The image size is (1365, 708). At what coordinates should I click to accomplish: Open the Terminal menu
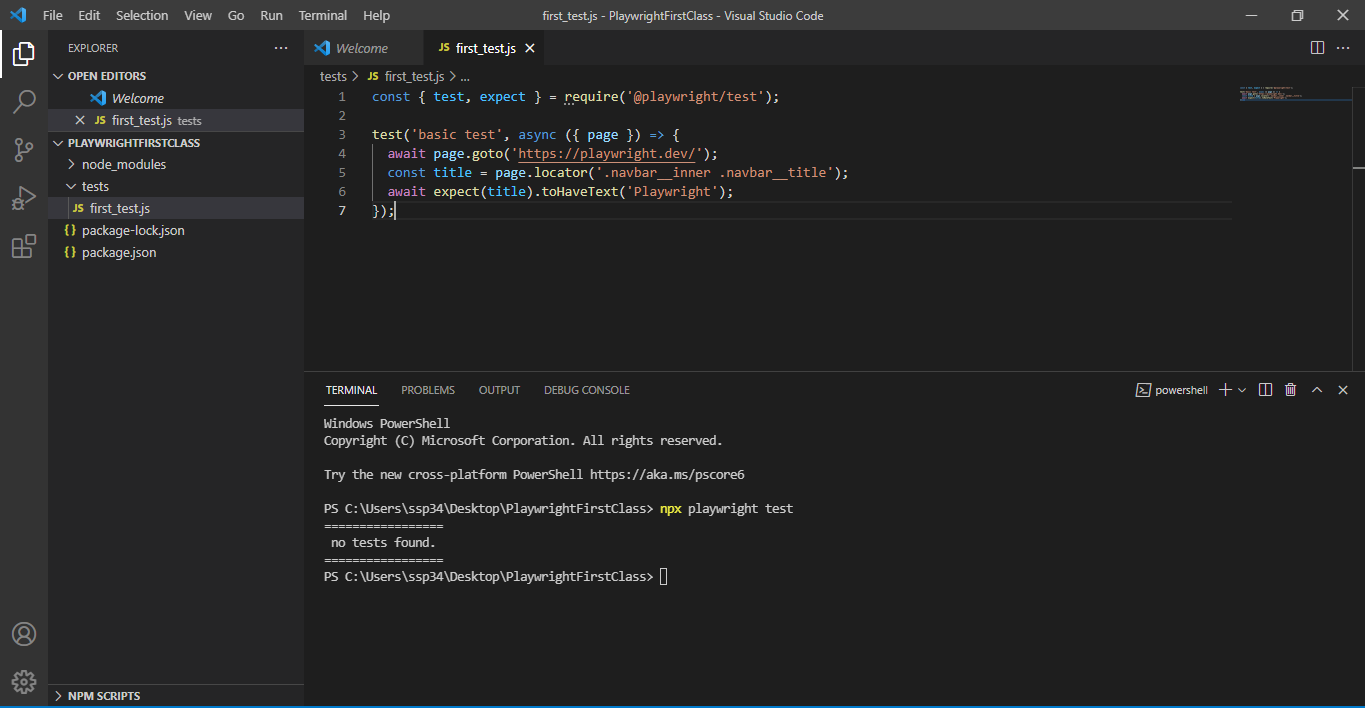[x=323, y=15]
